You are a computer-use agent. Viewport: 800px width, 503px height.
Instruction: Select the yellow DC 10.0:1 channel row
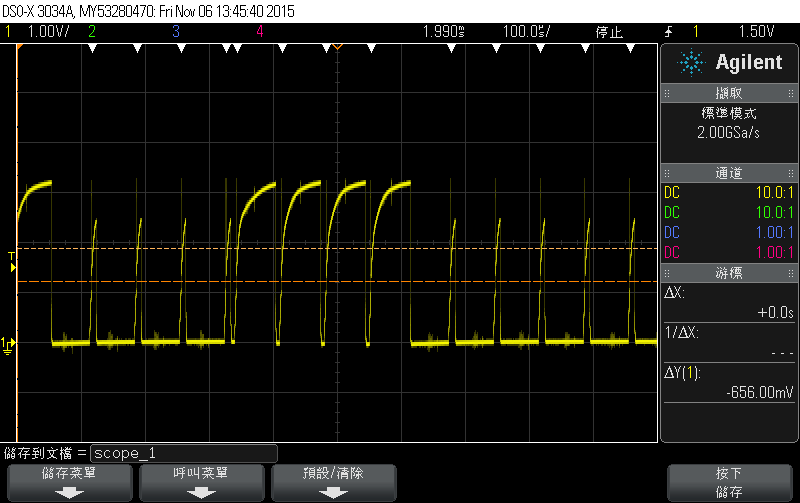coord(729,192)
